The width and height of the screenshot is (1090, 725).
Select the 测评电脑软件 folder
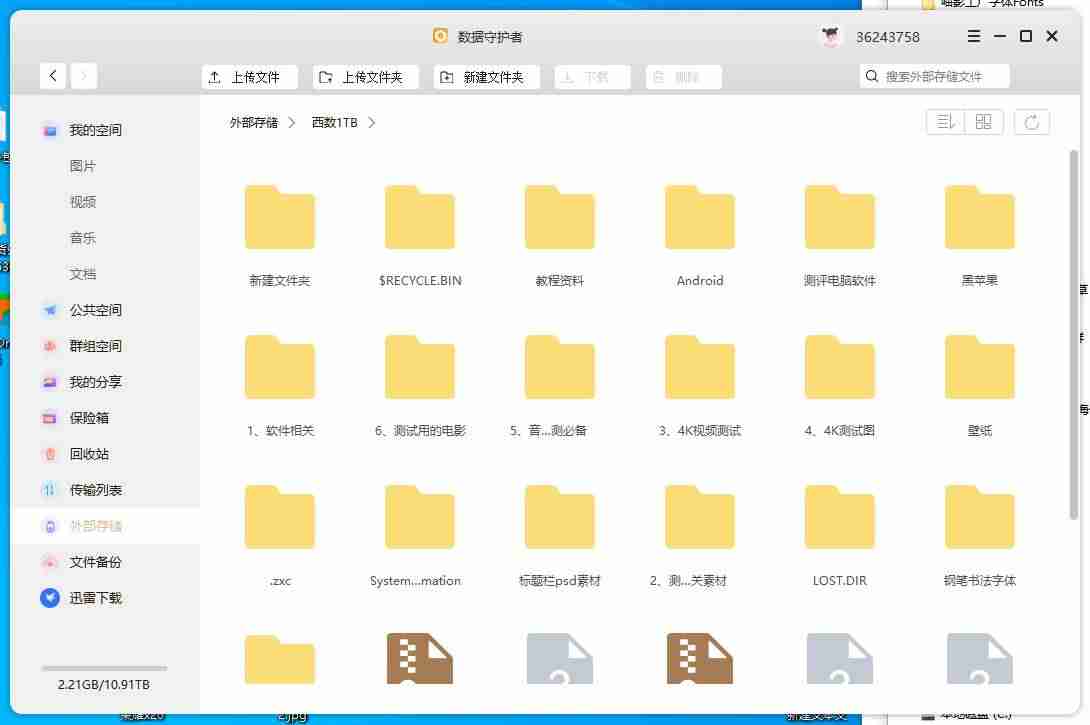pyautogui.click(x=840, y=217)
